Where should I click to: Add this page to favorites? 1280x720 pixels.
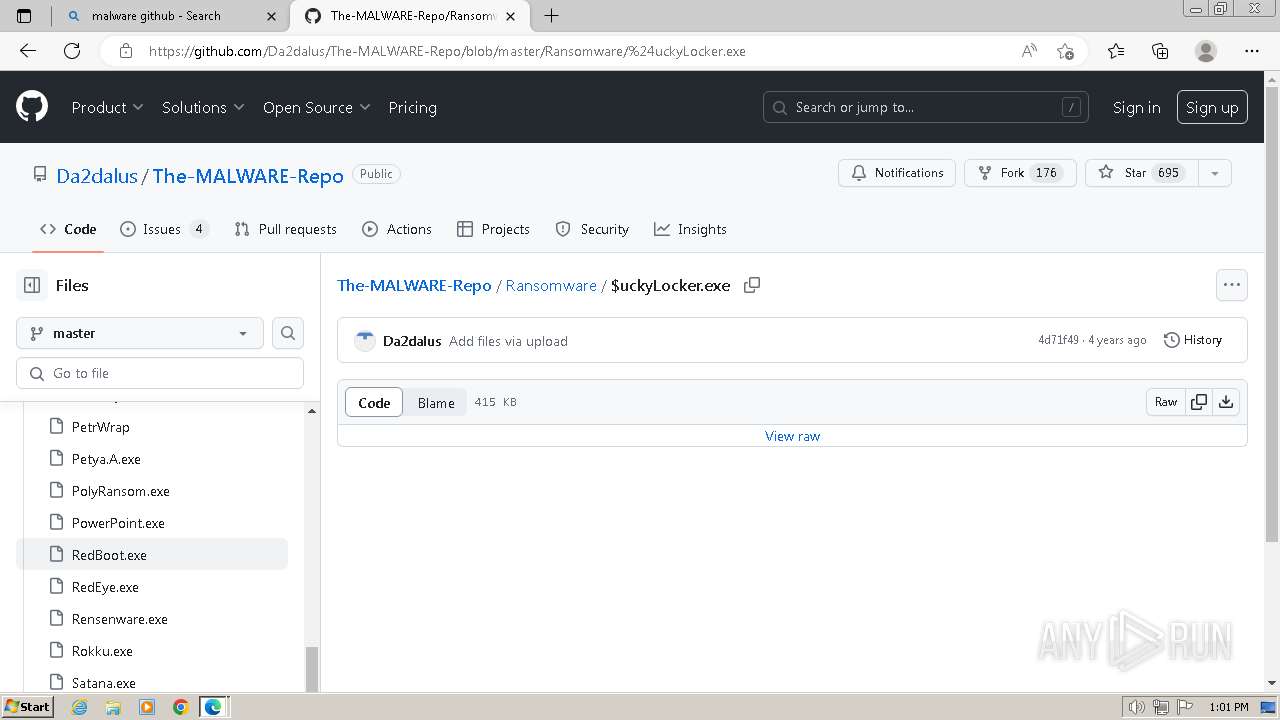click(1065, 51)
